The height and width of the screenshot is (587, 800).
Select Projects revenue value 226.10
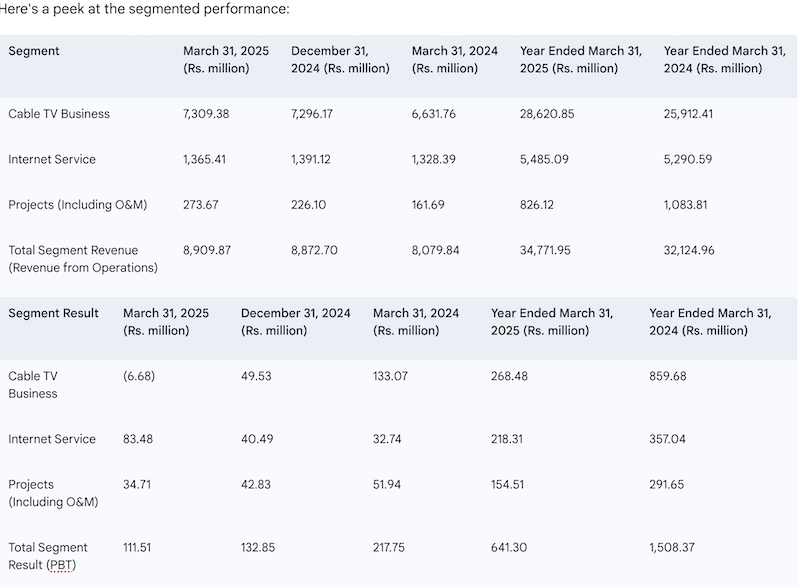pos(308,205)
